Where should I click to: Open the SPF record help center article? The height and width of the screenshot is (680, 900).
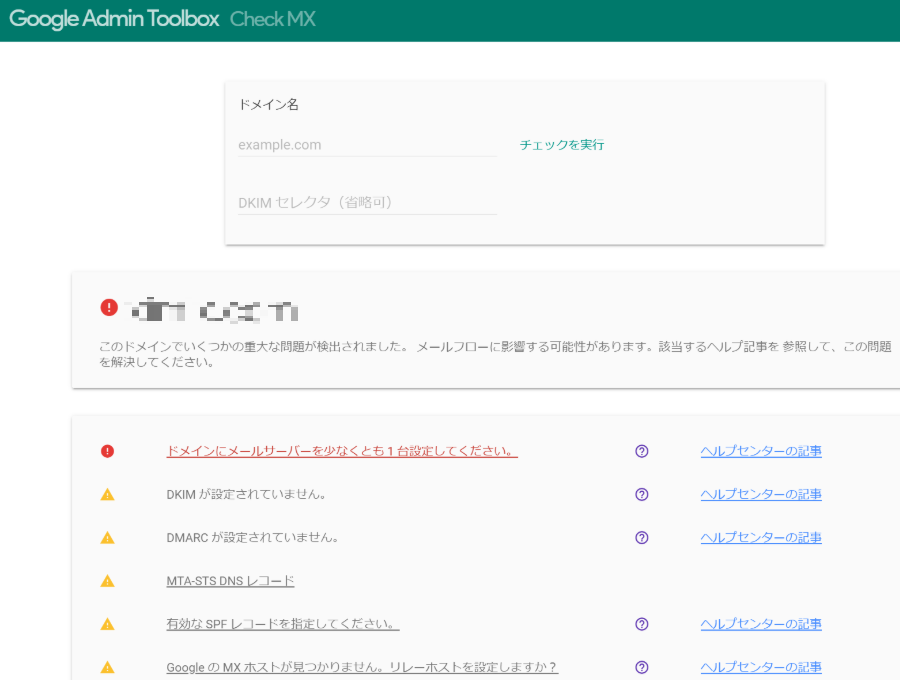(x=761, y=623)
